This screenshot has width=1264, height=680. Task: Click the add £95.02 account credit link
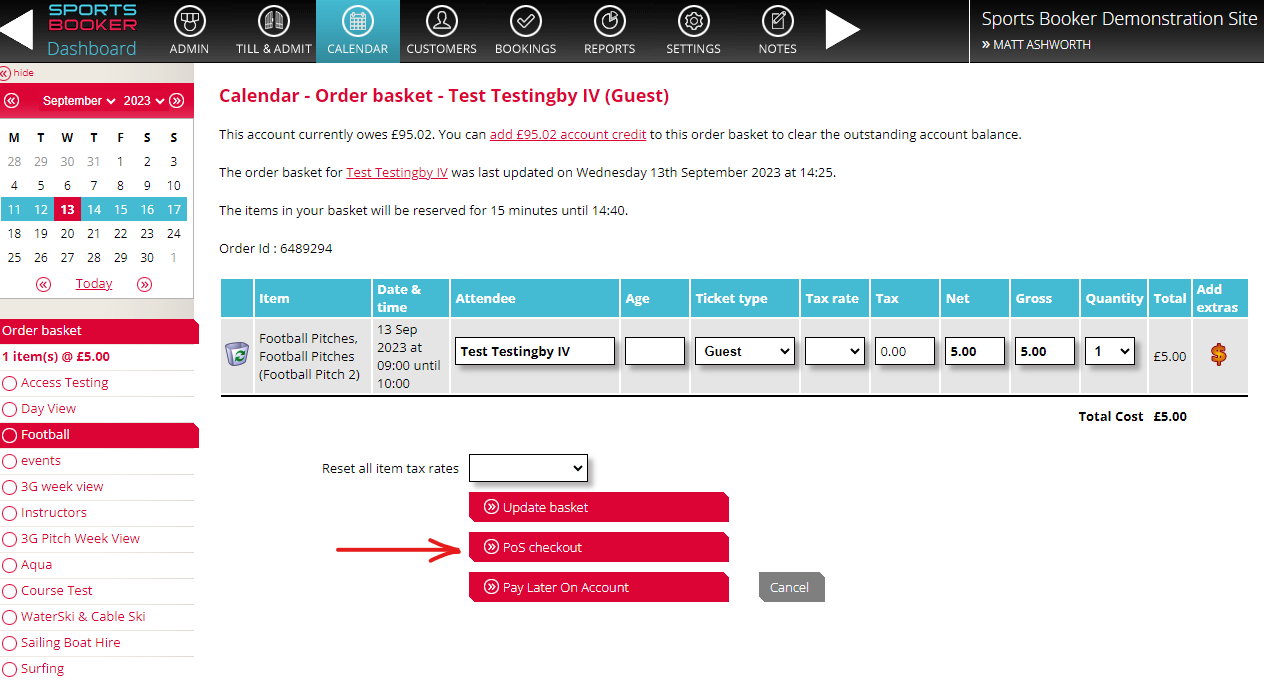(x=568, y=134)
